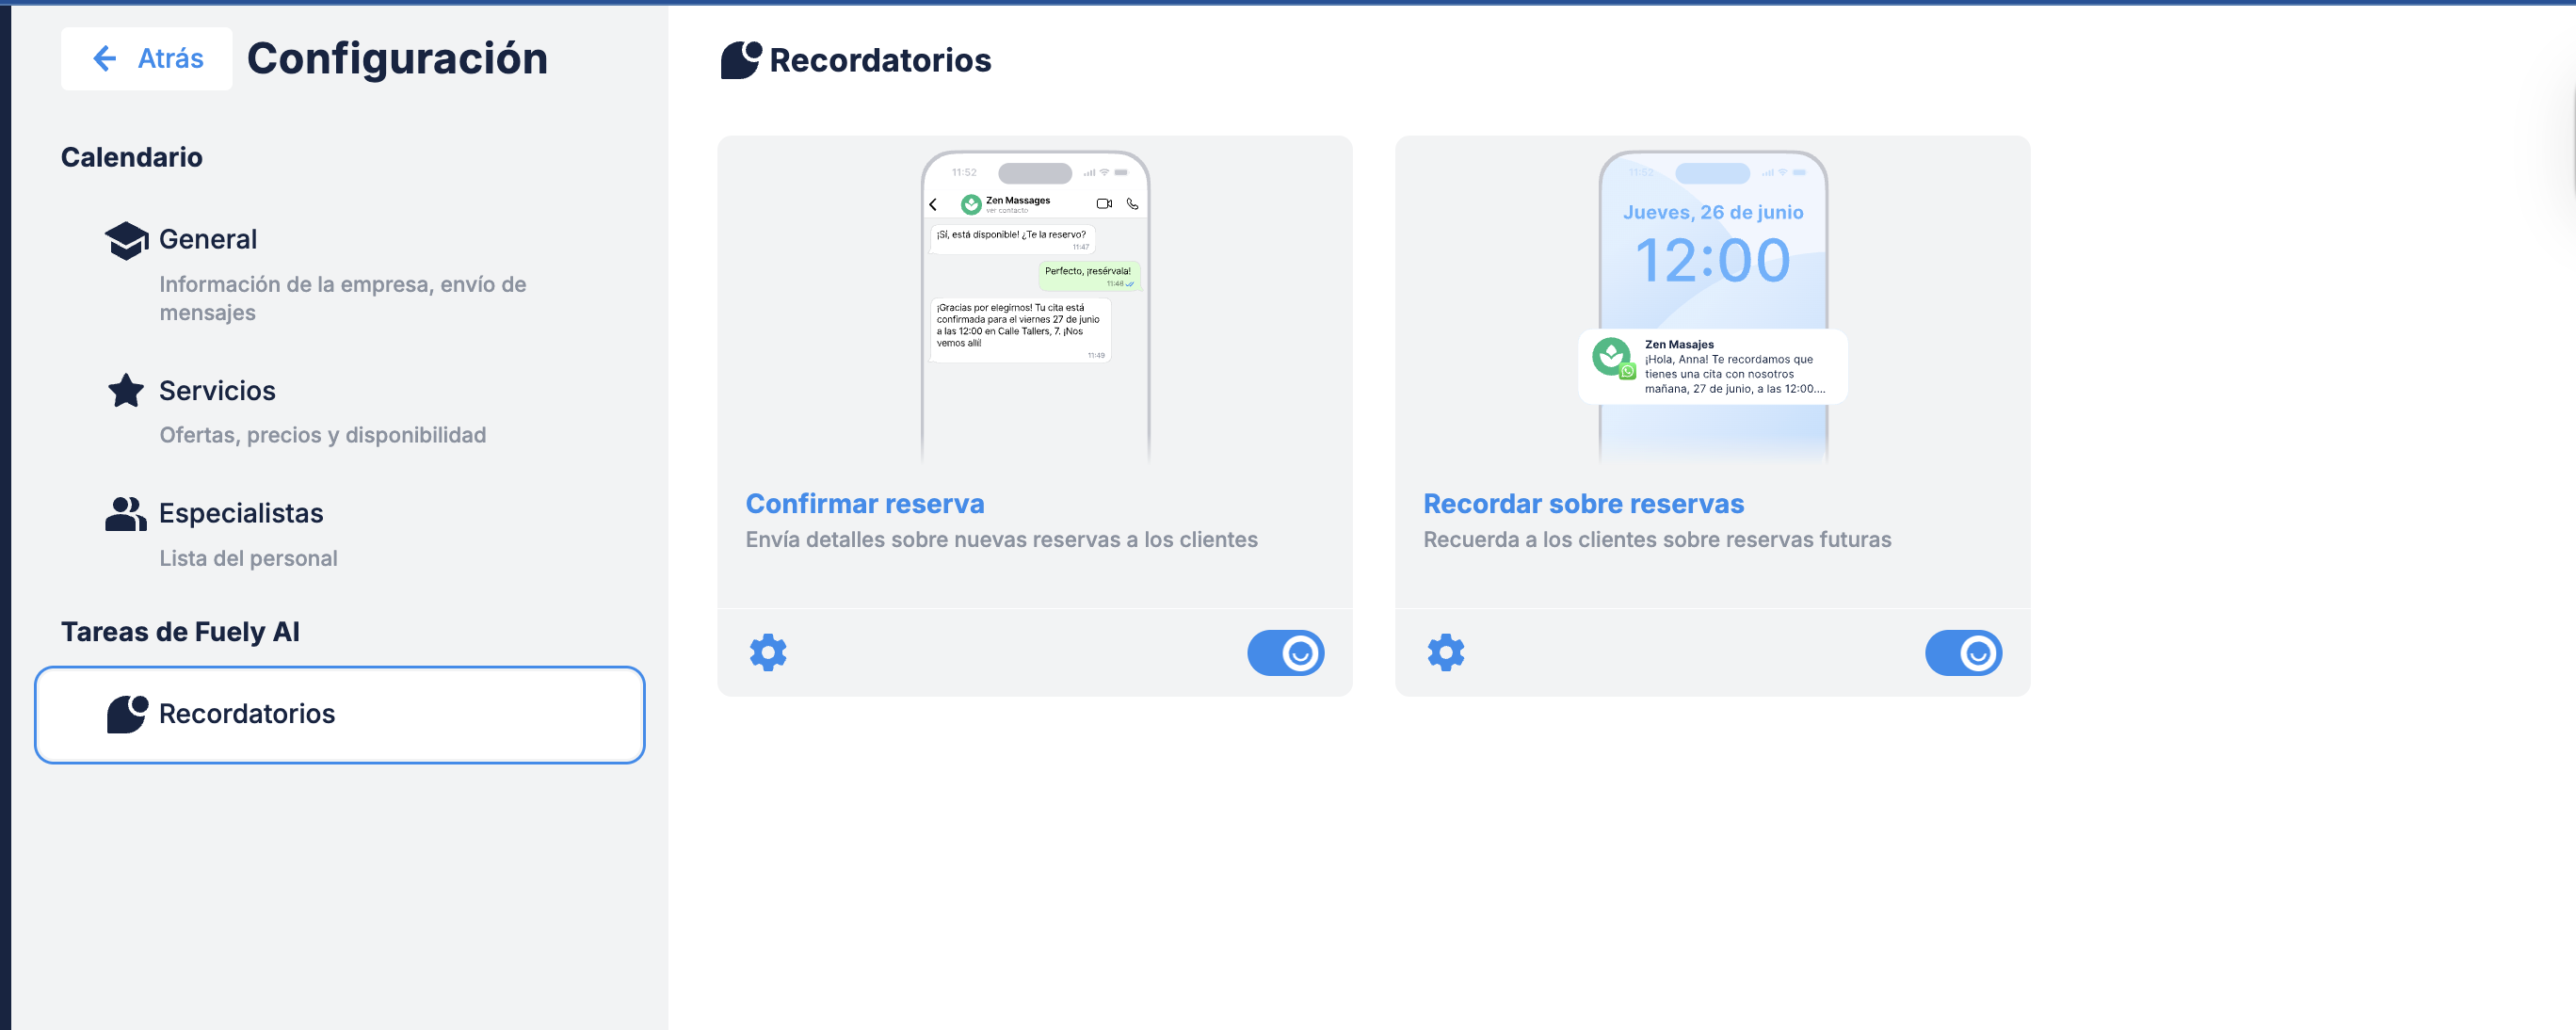2576x1030 pixels.
Task: Open the Especialistas settings section
Action: [241, 514]
